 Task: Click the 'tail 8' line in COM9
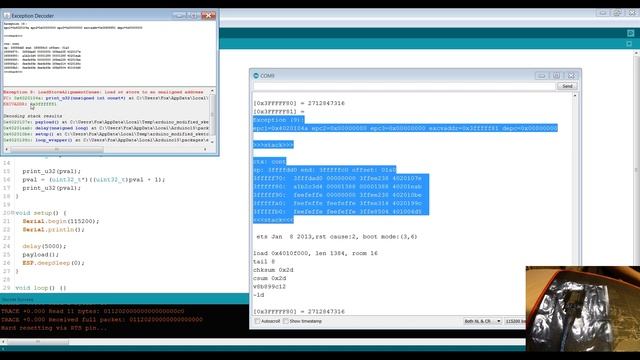(x=264, y=262)
